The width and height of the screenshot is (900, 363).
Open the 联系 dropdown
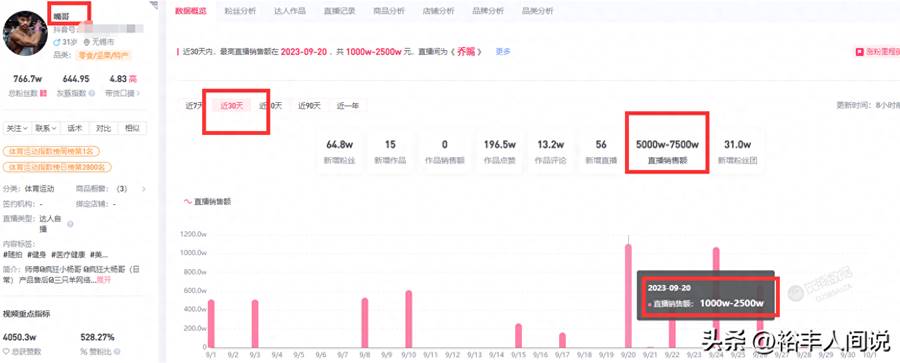click(x=46, y=129)
